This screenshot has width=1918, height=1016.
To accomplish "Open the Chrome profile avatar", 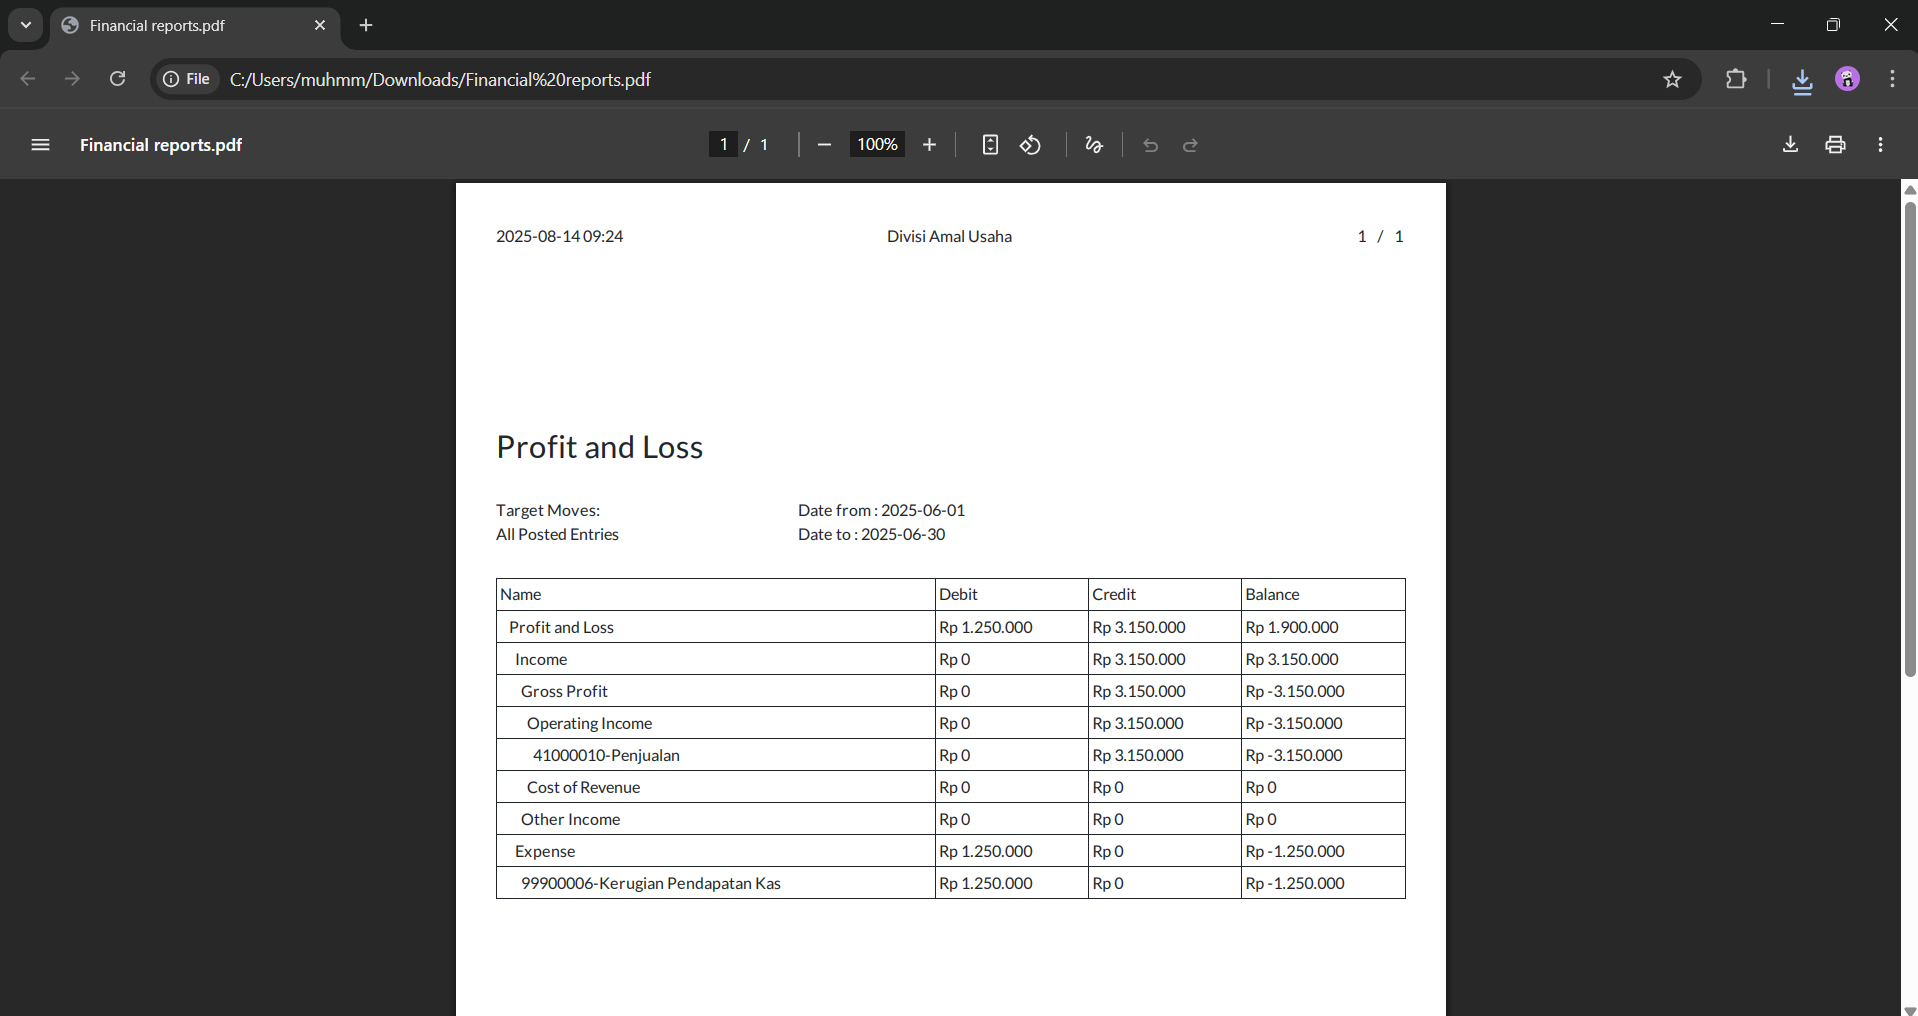I will 1847,79.
